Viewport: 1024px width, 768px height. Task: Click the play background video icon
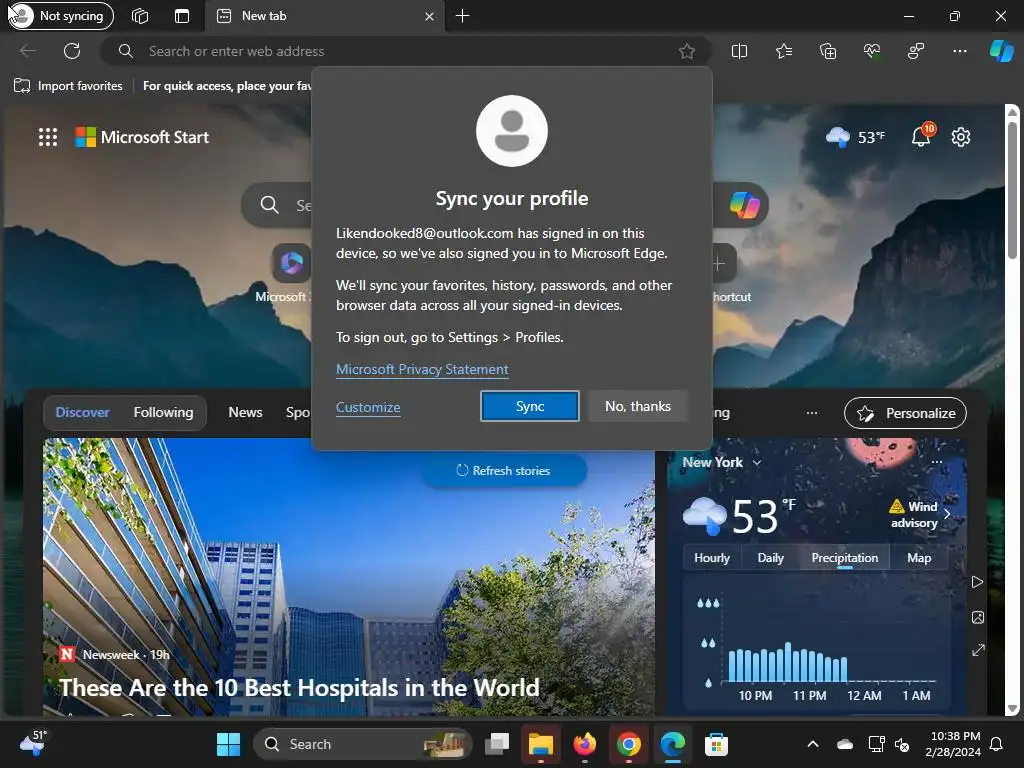point(977,582)
